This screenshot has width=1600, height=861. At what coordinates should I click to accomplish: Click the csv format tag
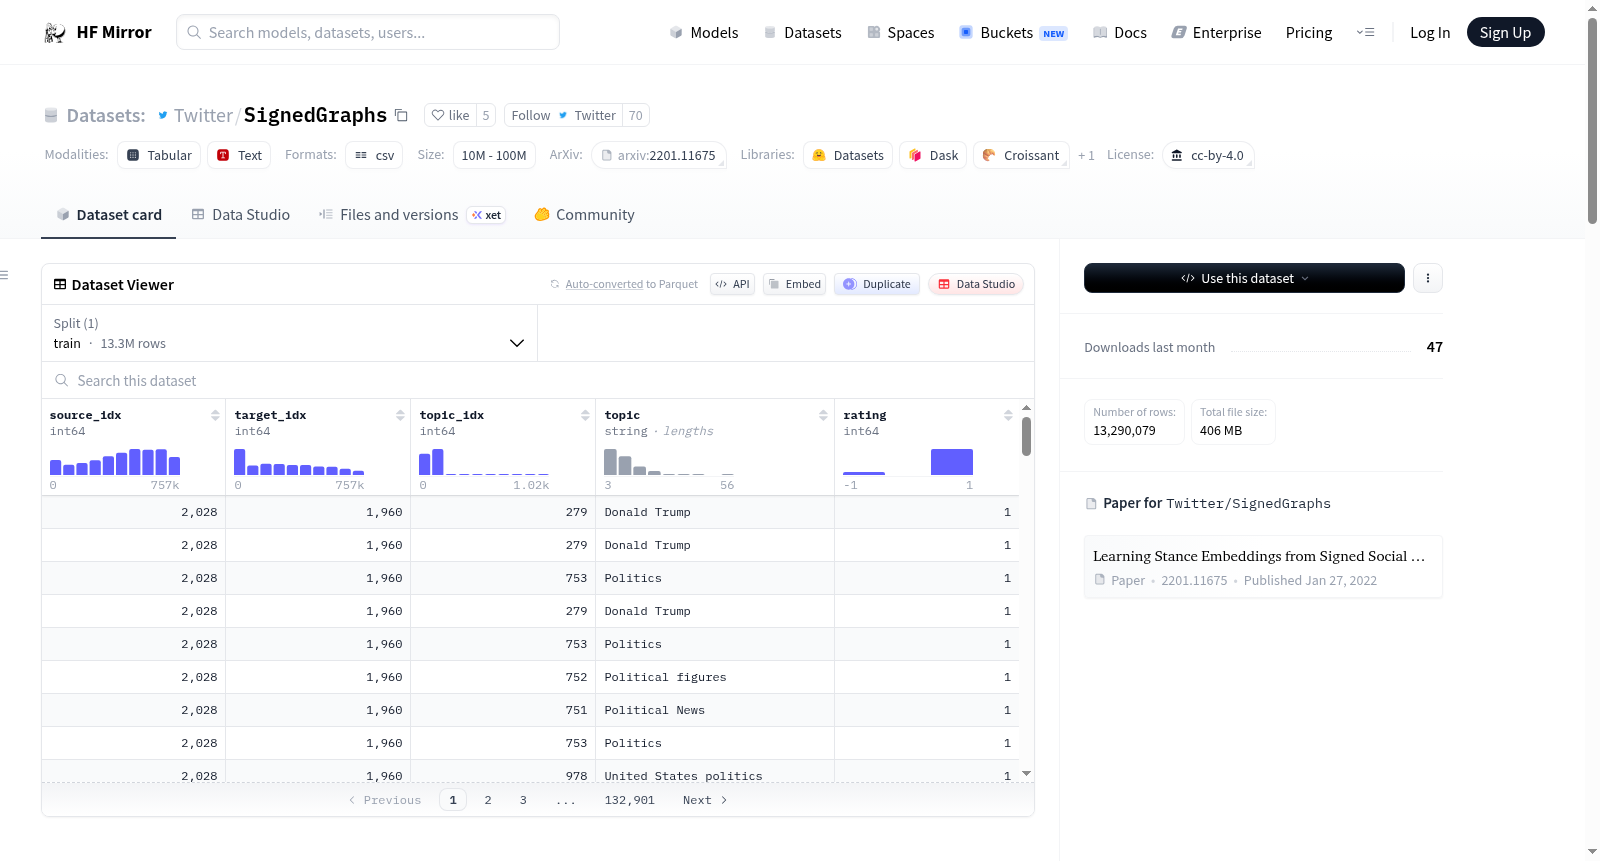[x=374, y=155]
